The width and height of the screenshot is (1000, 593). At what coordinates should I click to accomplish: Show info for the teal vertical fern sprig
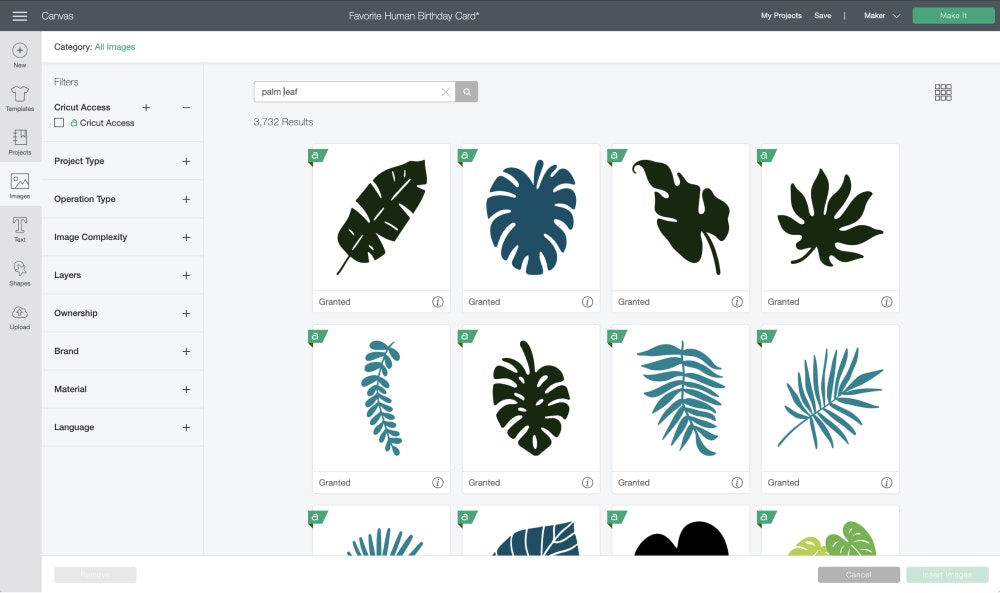[438, 483]
